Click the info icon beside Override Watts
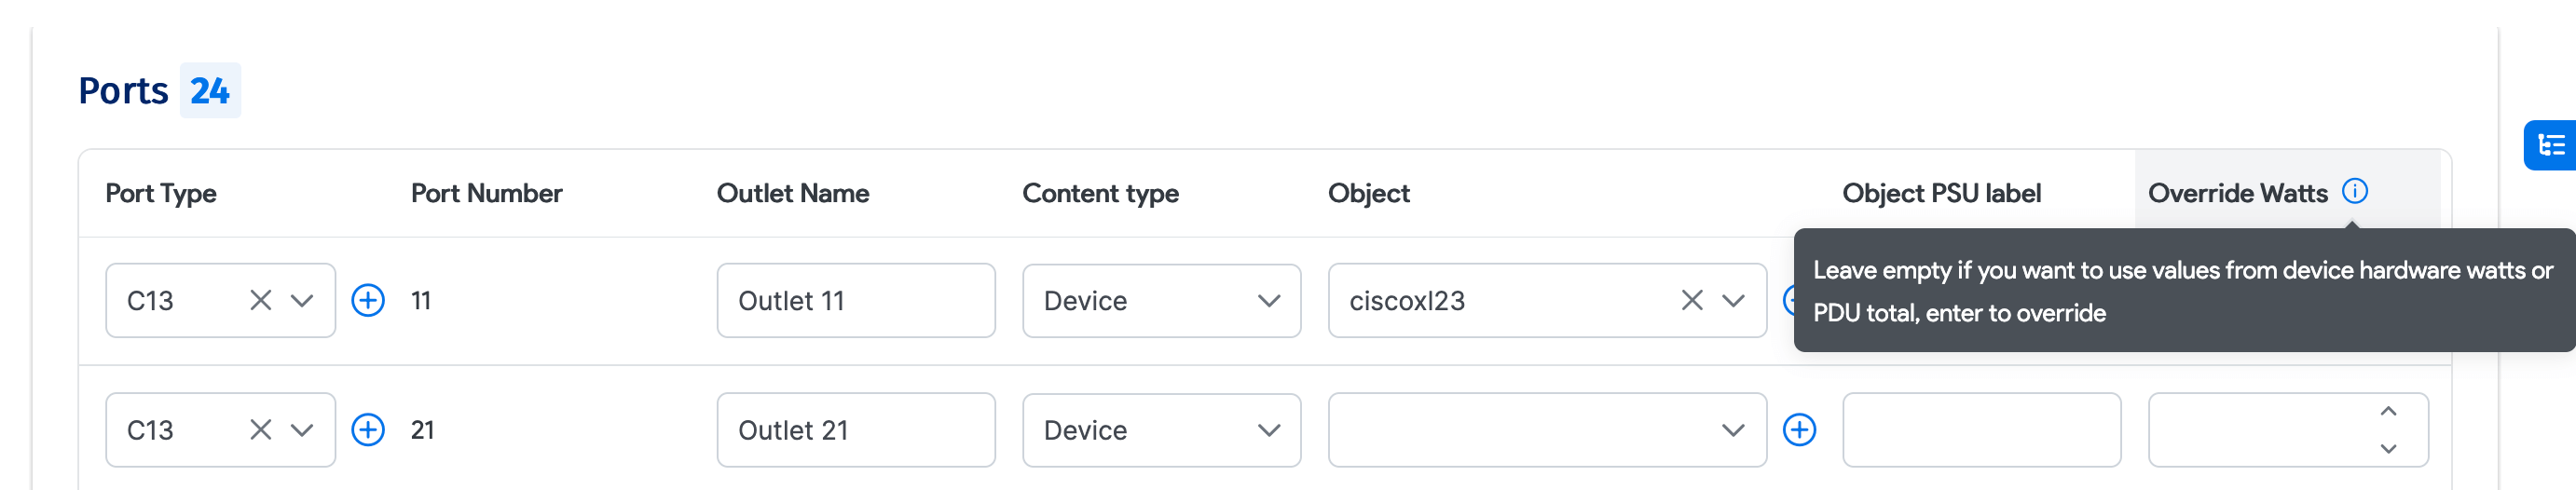 coord(2355,191)
